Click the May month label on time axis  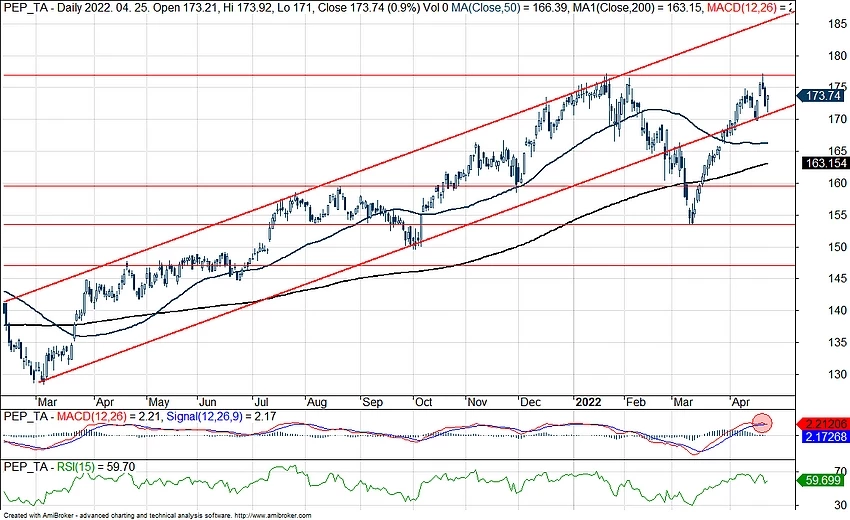pyautogui.click(x=159, y=402)
